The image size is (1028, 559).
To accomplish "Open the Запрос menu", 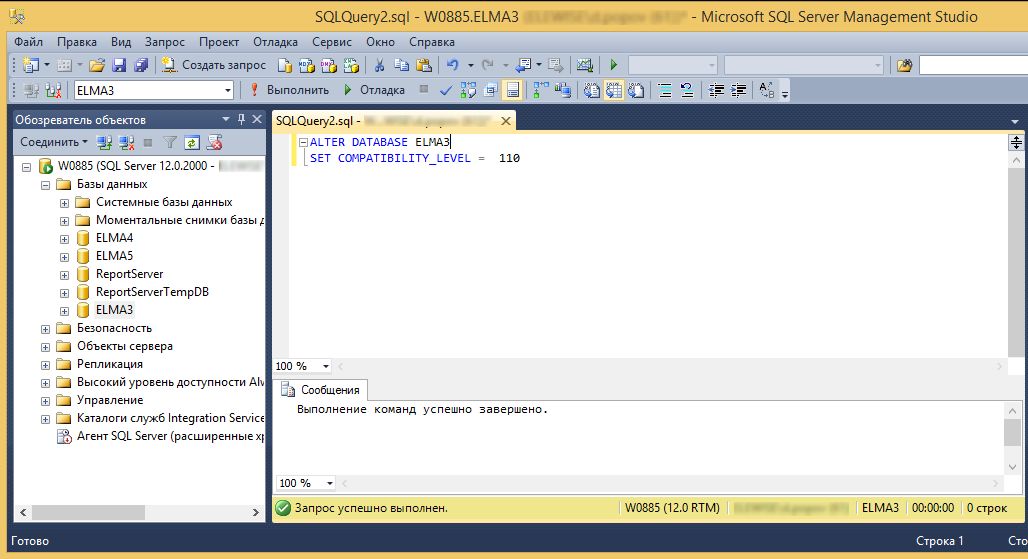I will 165,42.
